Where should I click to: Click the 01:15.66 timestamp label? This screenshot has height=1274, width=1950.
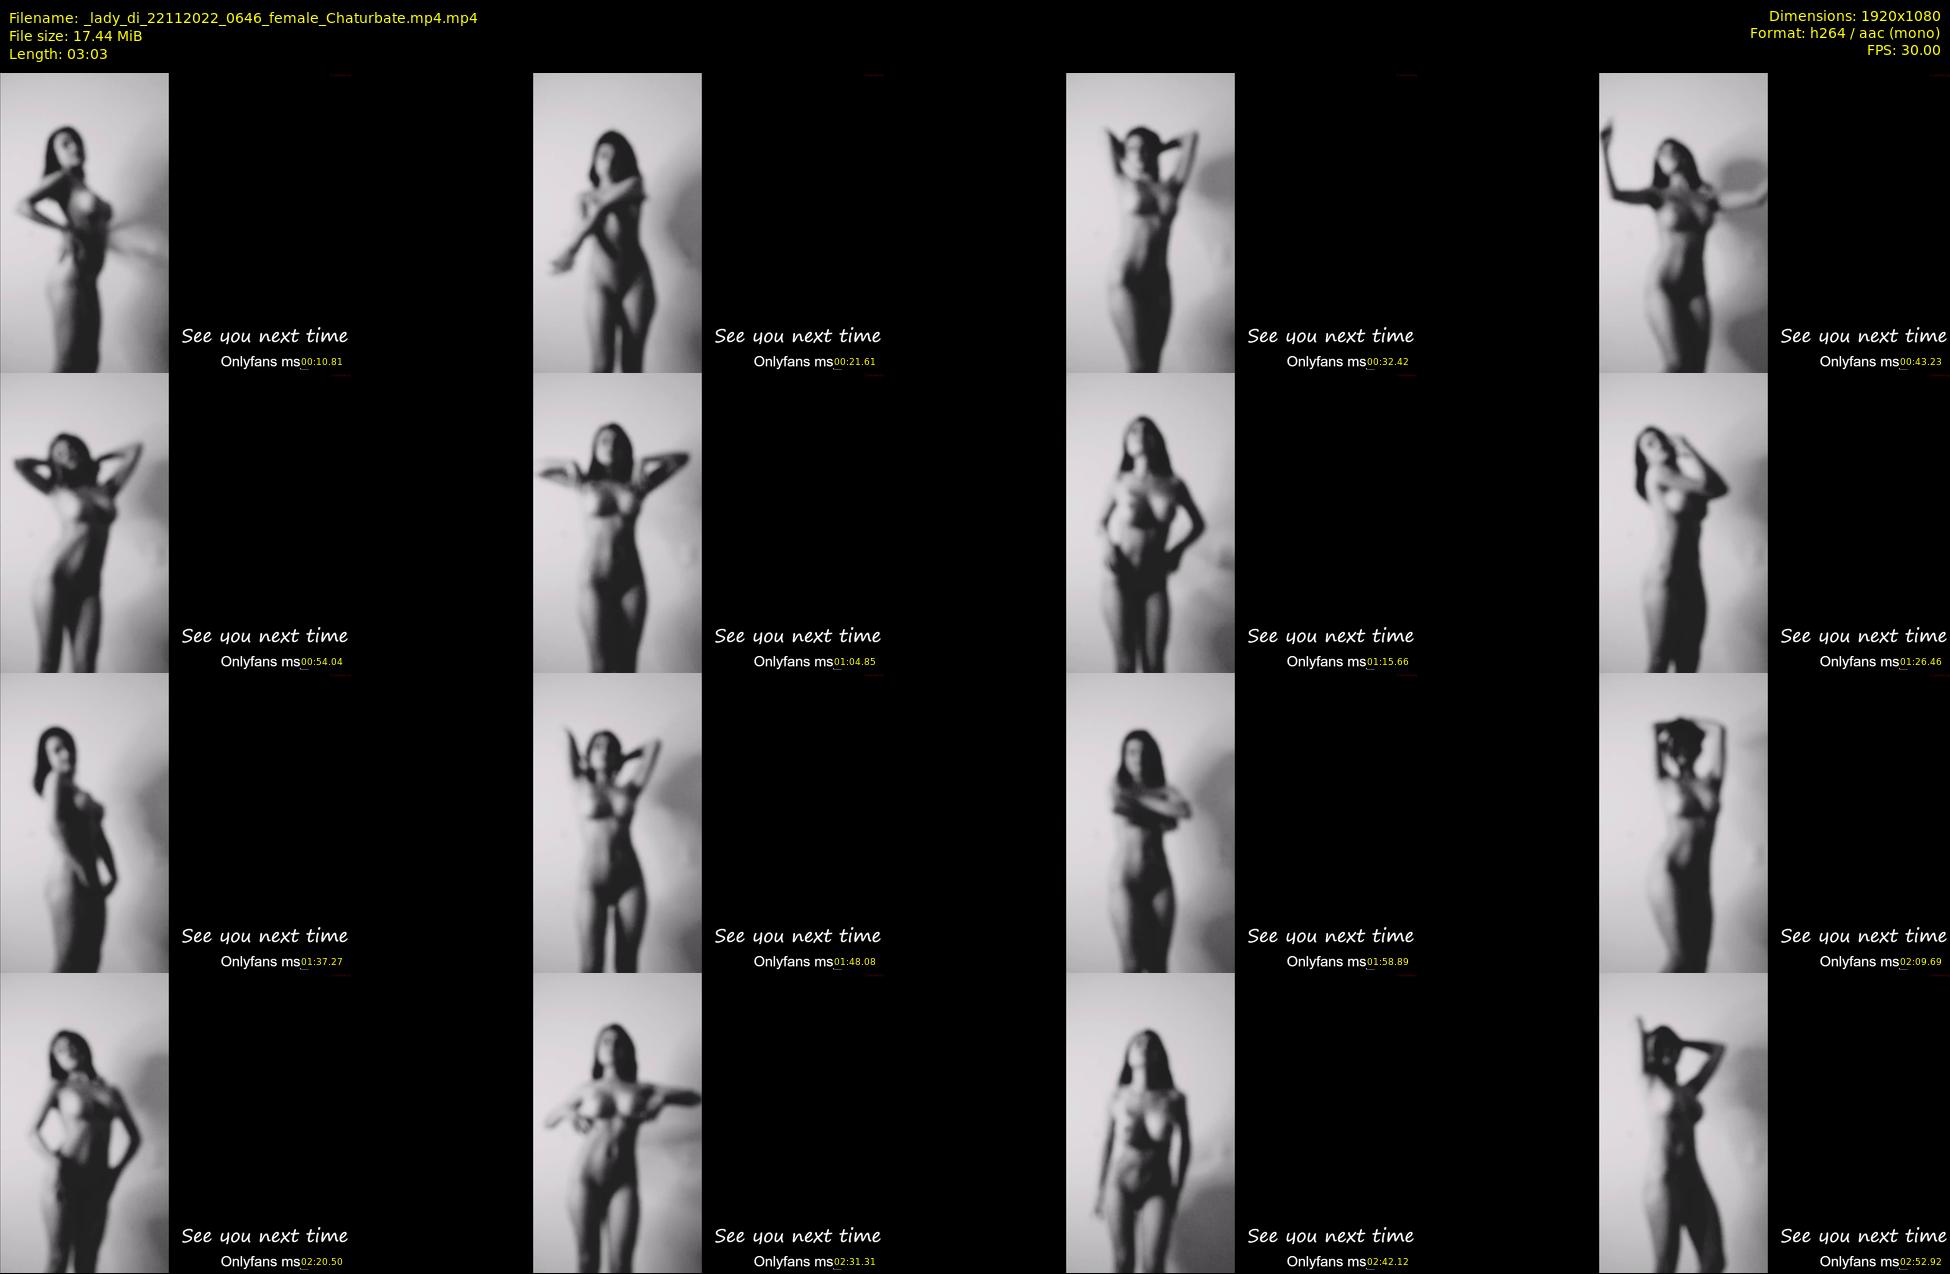1388,662
